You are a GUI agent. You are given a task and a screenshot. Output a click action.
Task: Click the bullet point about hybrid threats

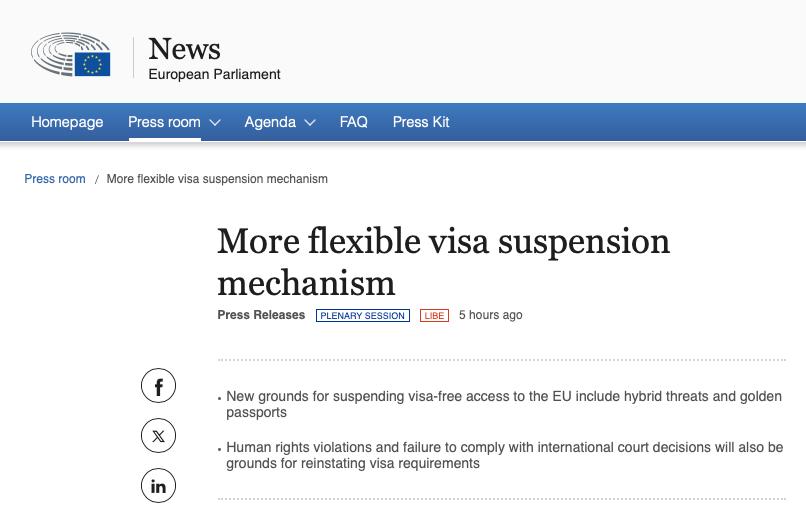[x=504, y=404]
